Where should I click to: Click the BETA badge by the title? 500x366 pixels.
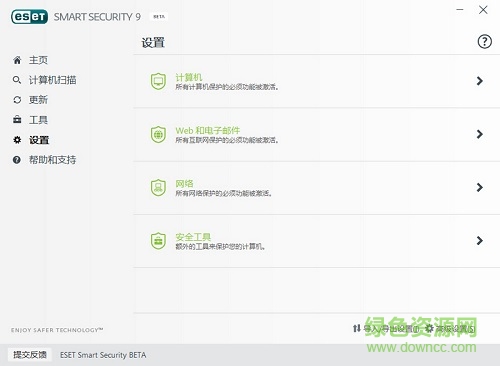(x=159, y=16)
